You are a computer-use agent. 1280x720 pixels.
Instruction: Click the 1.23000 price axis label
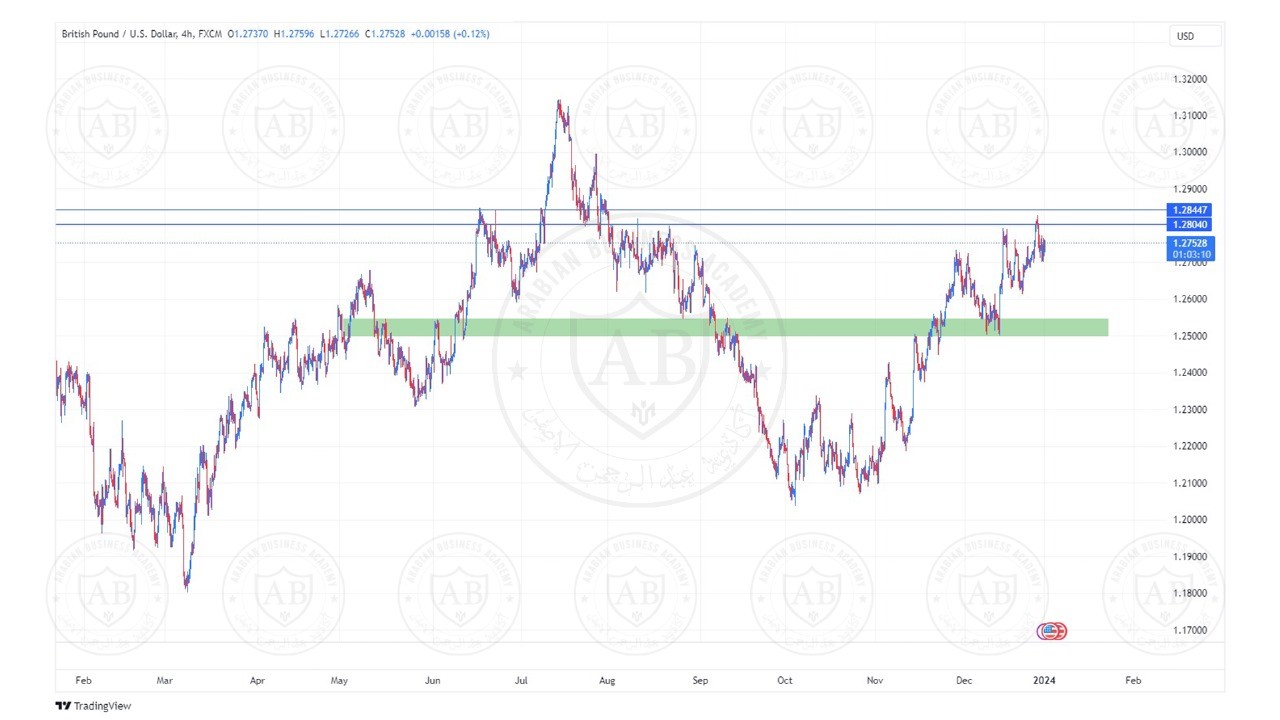(1189, 410)
